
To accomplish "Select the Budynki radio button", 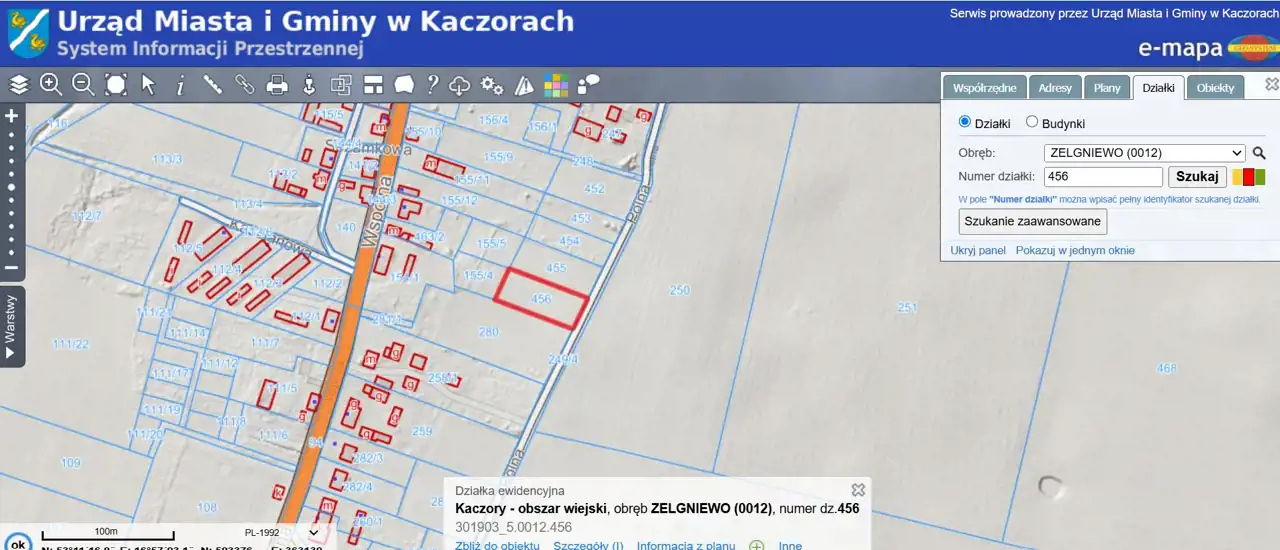I will [x=1032, y=122].
